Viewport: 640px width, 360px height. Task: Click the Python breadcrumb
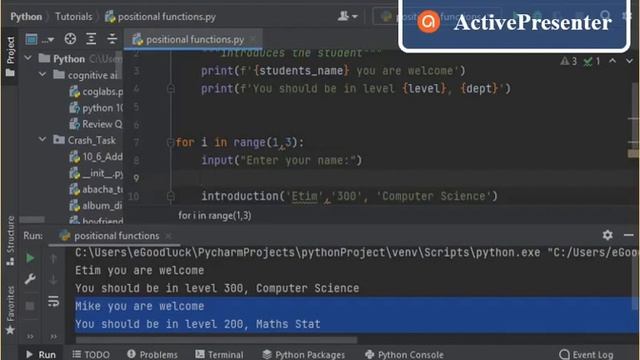(26, 17)
